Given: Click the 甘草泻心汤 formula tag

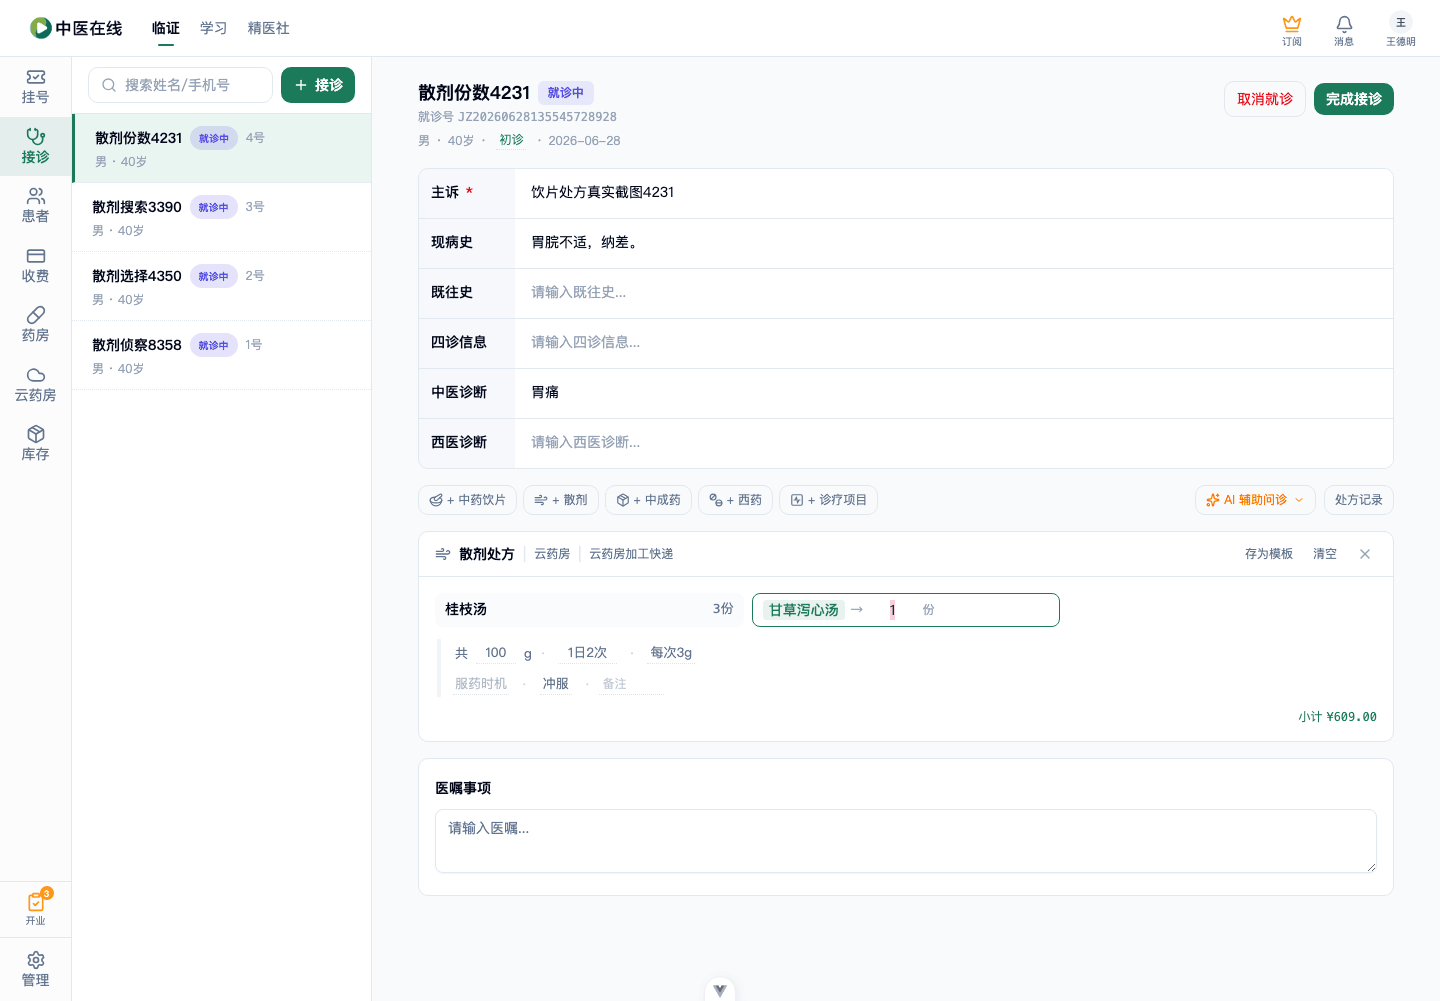Looking at the screenshot, I should 804,610.
